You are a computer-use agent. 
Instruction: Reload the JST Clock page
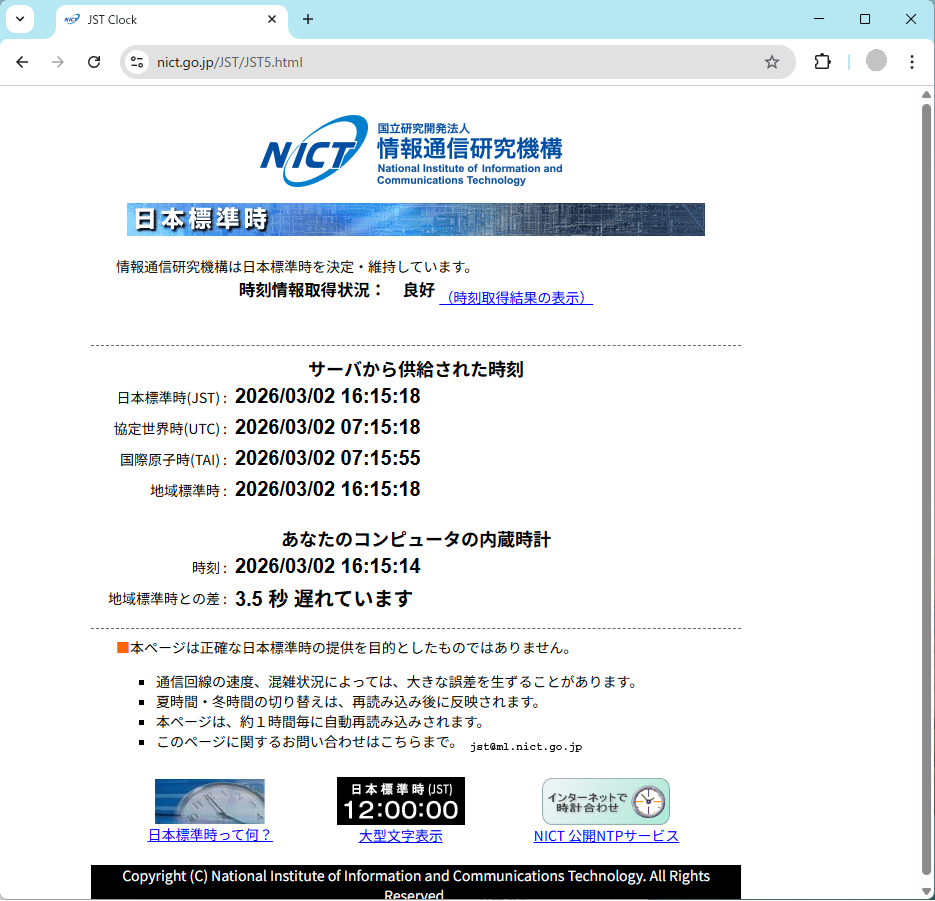point(94,62)
